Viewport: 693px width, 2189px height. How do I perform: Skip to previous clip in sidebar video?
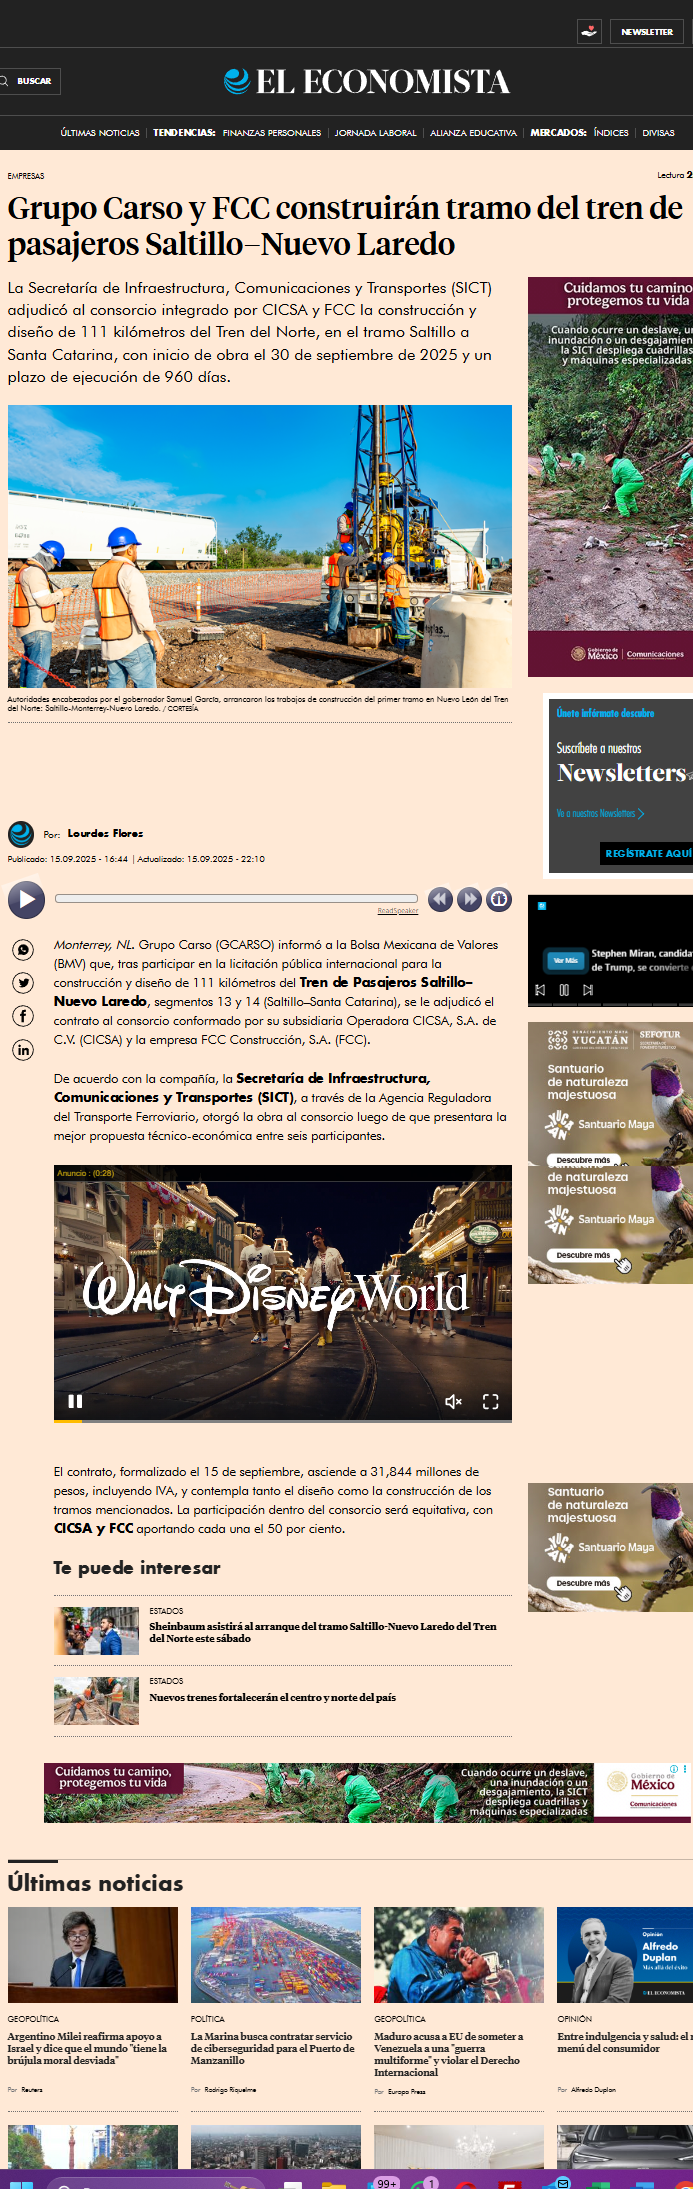tap(540, 990)
